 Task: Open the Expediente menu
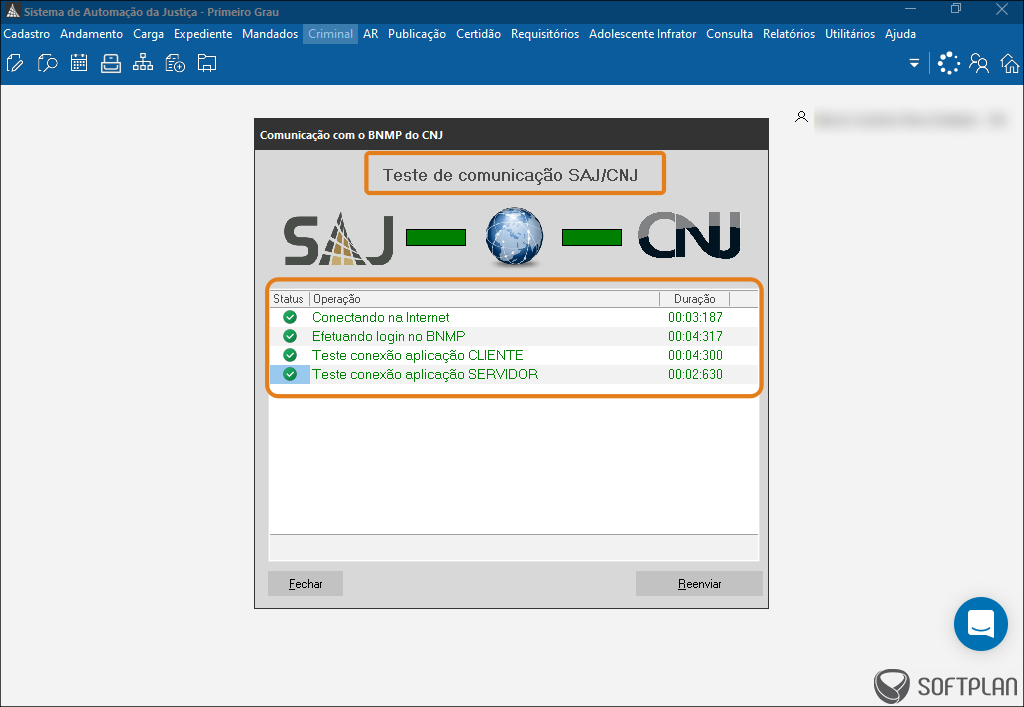point(203,34)
